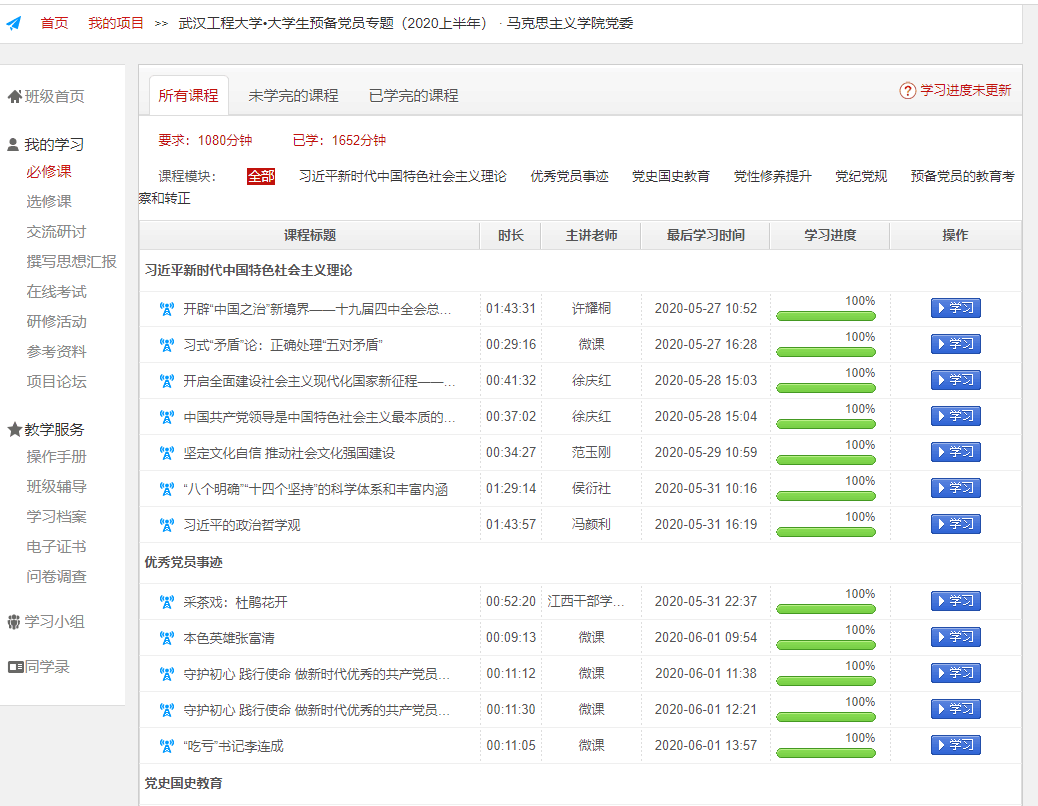Image resolution: width=1038 pixels, height=806 pixels.
Task: Click the course icon for 开启全面建设社会主义现代化国家新征程
Action: coord(167,381)
